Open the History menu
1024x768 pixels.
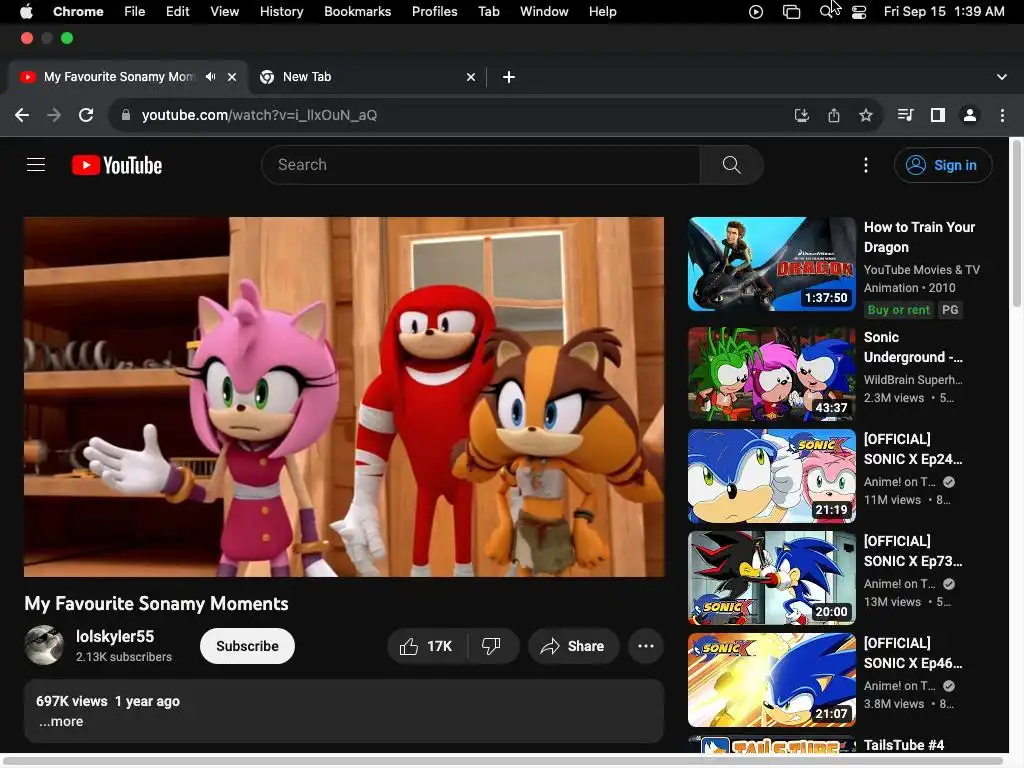[x=281, y=12]
